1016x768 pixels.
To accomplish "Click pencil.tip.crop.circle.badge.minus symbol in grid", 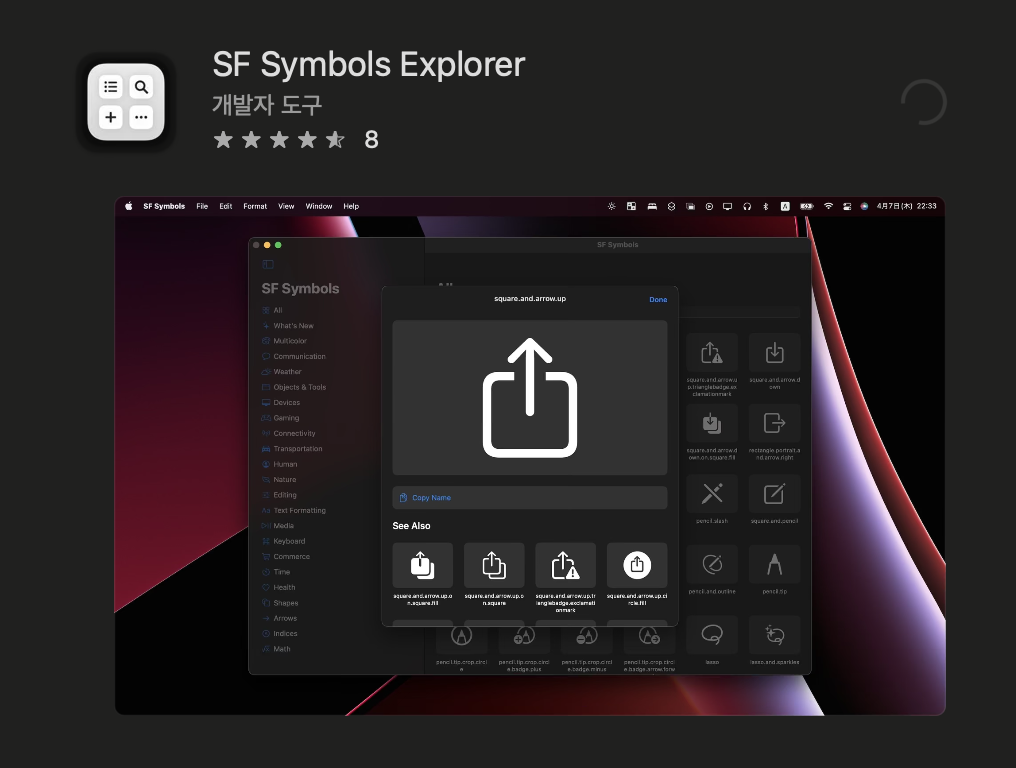I will [586, 642].
